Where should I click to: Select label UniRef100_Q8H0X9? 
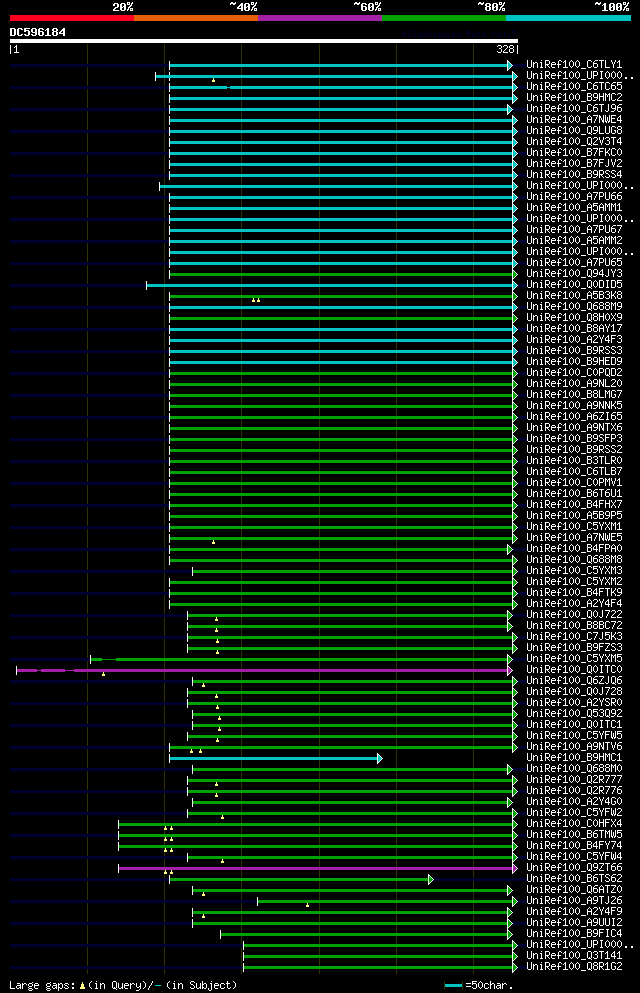point(574,318)
